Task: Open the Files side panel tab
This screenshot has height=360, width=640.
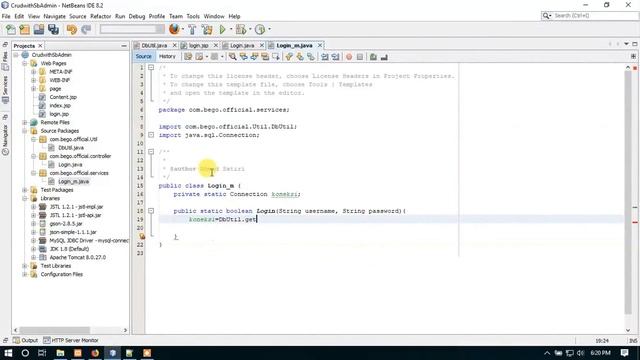Action: 5,60
